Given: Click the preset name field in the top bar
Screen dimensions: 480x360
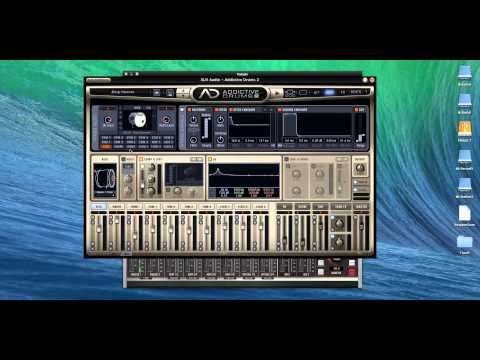Looking at the screenshot, I should point(123,92).
